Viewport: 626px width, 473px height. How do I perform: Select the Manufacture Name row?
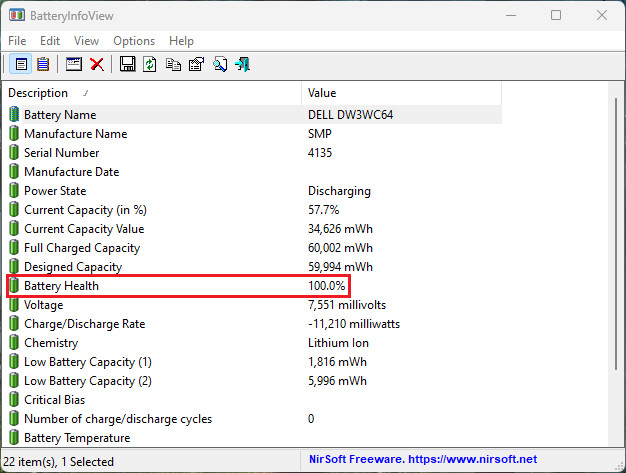[254, 133]
